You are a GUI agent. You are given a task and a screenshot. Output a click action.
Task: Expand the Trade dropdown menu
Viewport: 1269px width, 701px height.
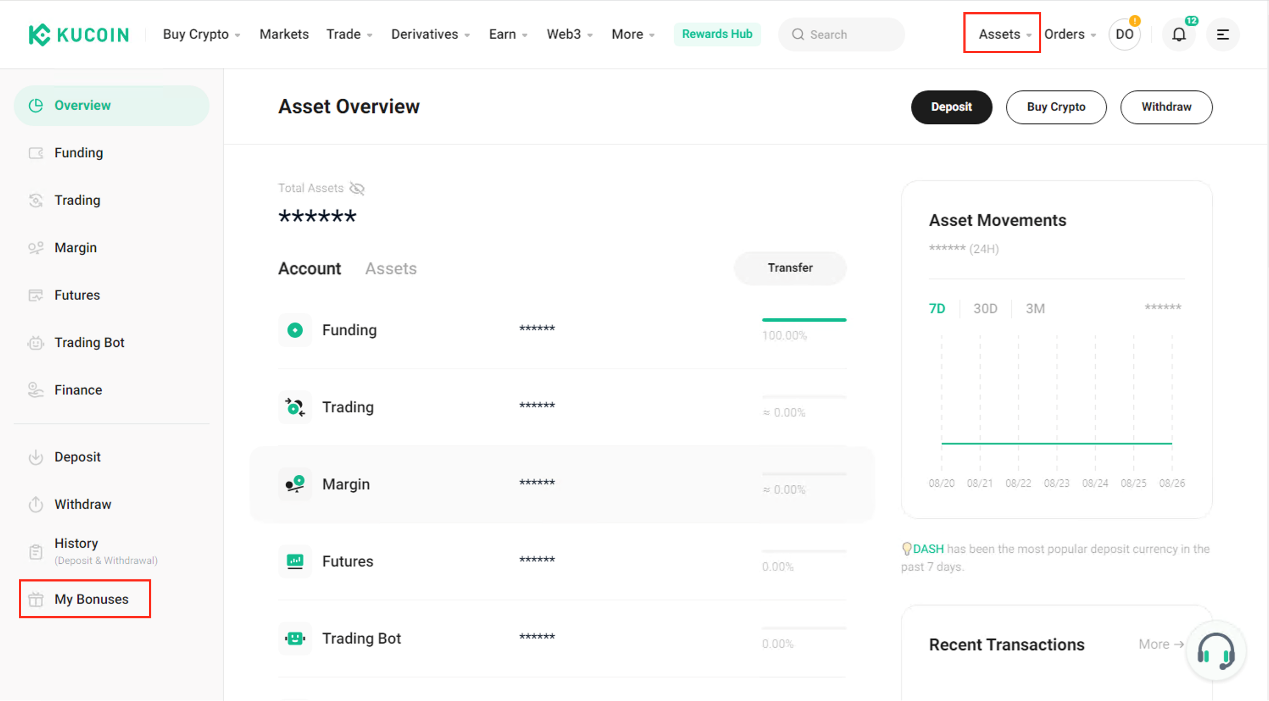click(x=349, y=34)
